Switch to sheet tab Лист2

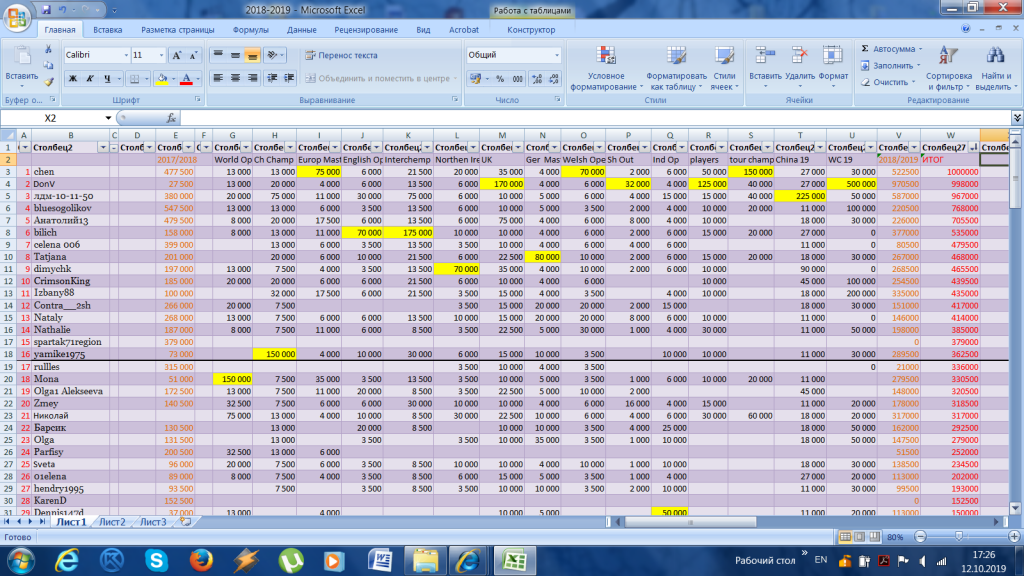pos(112,522)
